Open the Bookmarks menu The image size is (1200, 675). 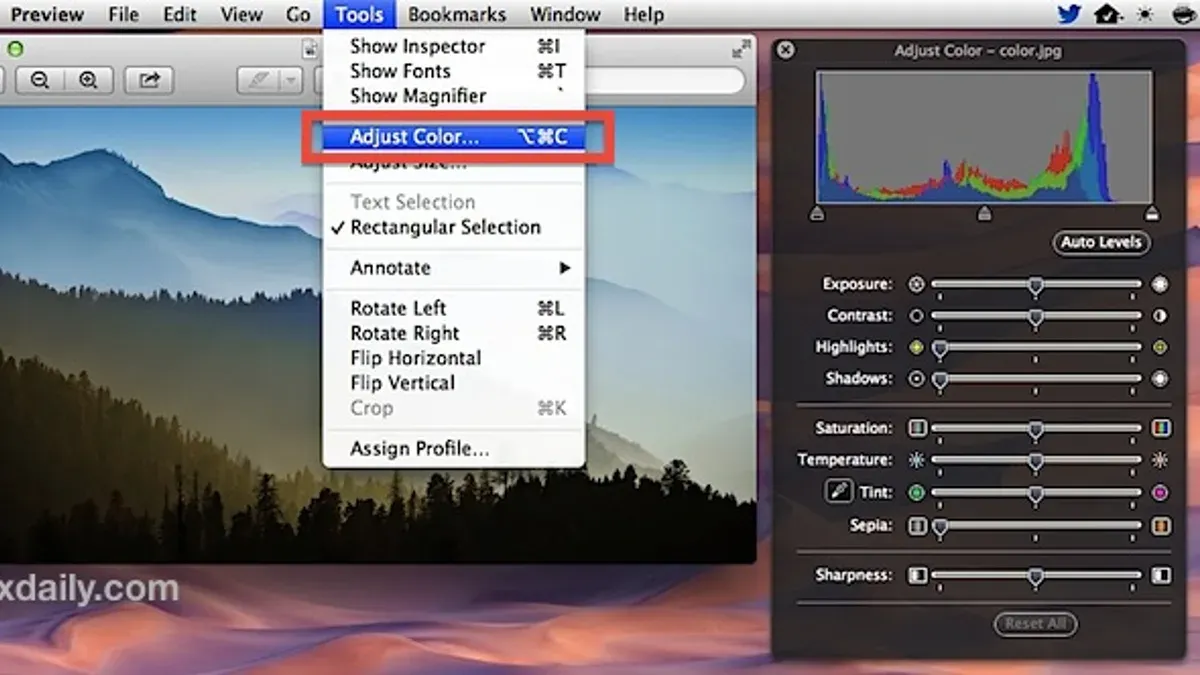[457, 14]
